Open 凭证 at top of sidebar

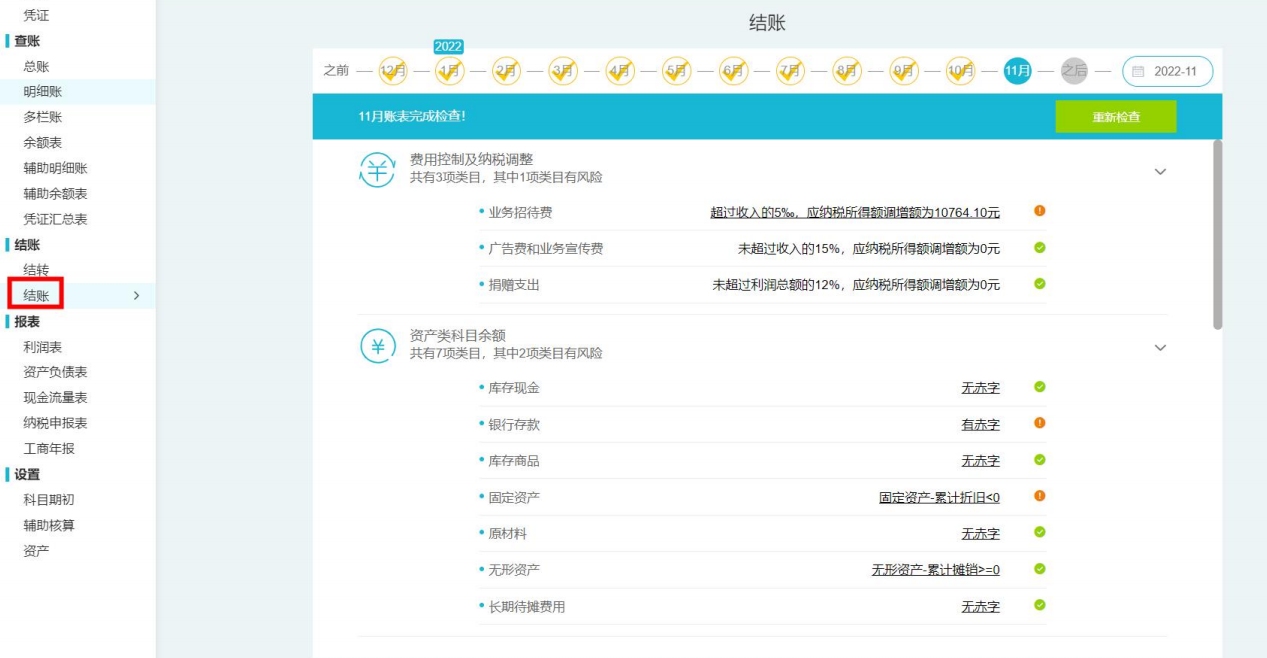coord(36,16)
